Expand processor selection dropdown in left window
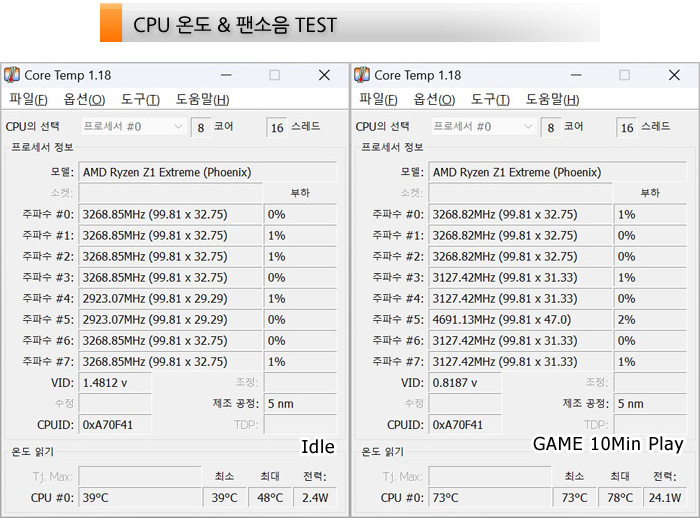The image size is (700, 522). 178,127
